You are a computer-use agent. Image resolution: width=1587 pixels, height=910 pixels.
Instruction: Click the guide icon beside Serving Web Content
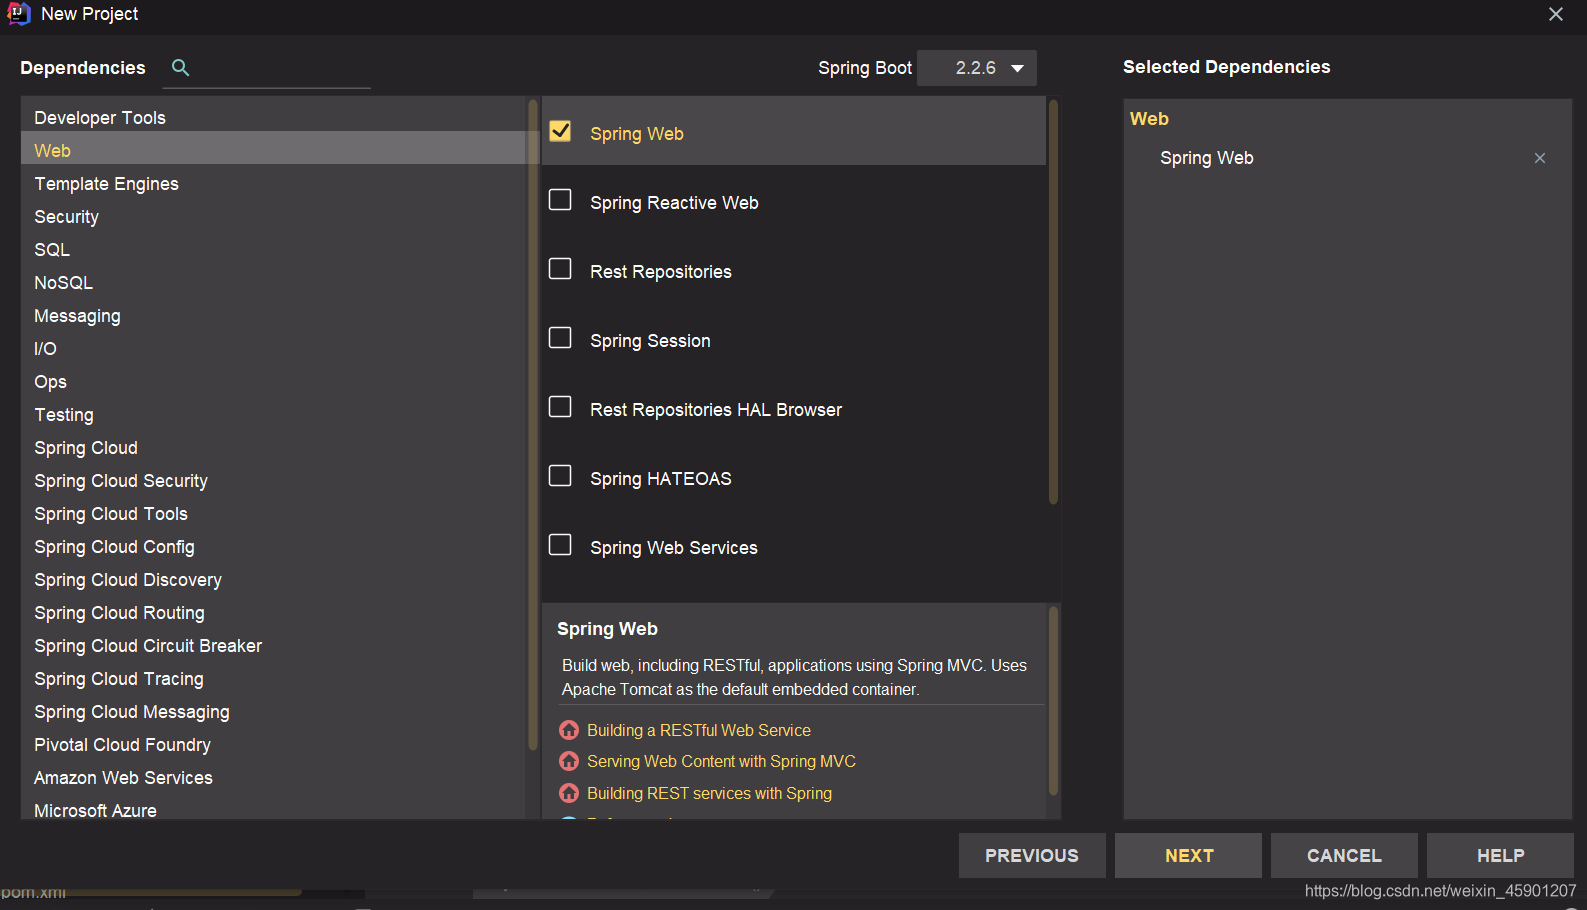(x=569, y=761)
